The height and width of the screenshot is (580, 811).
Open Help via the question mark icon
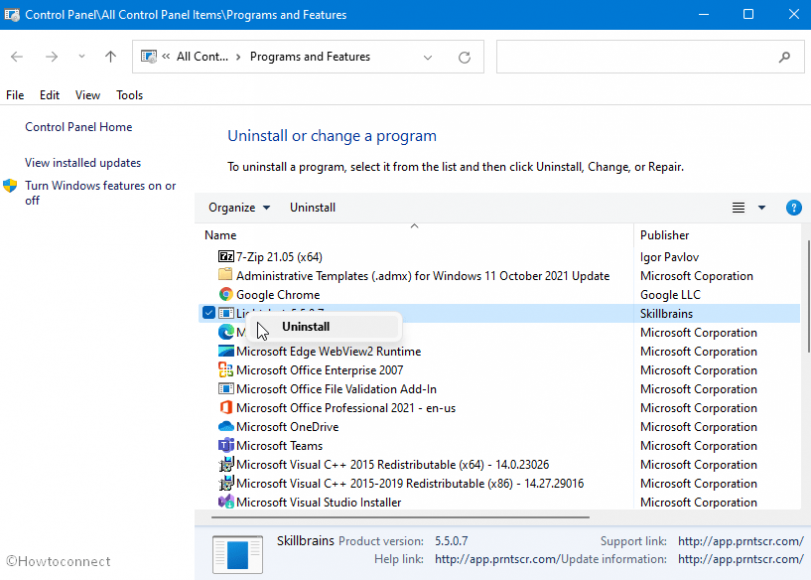point(794,207)
